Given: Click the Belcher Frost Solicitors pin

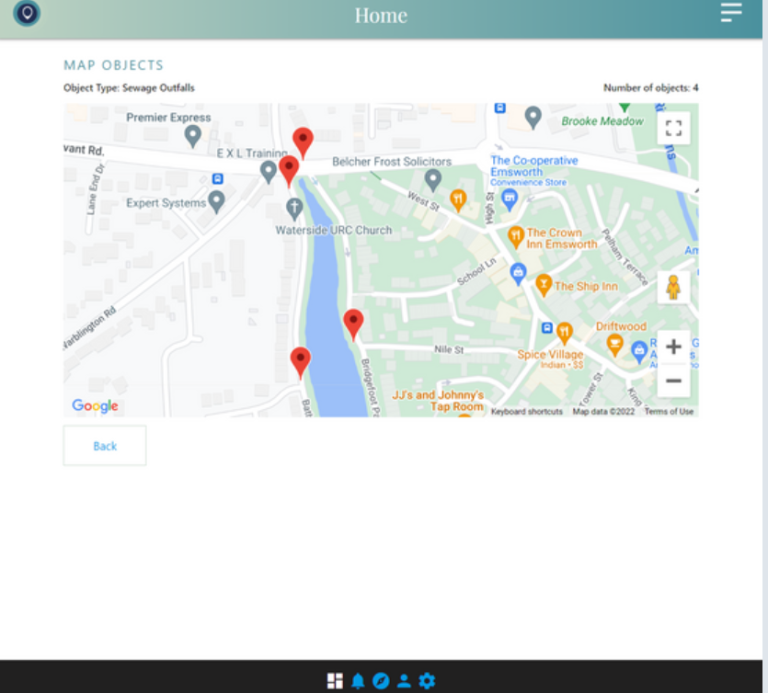Looking at the screenshot, I should tap(433, 180).
